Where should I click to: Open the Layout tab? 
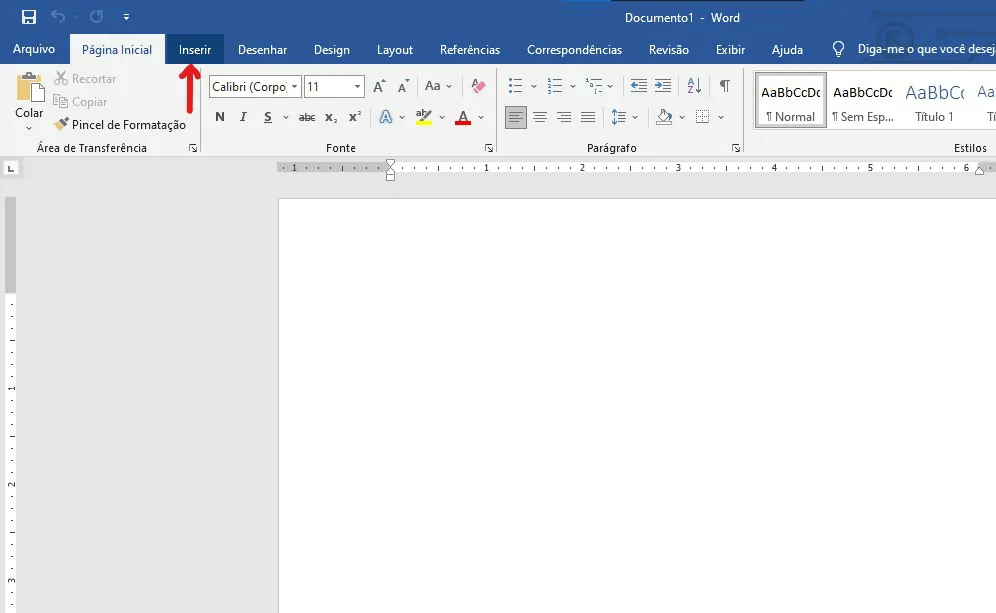click(394, 50)
